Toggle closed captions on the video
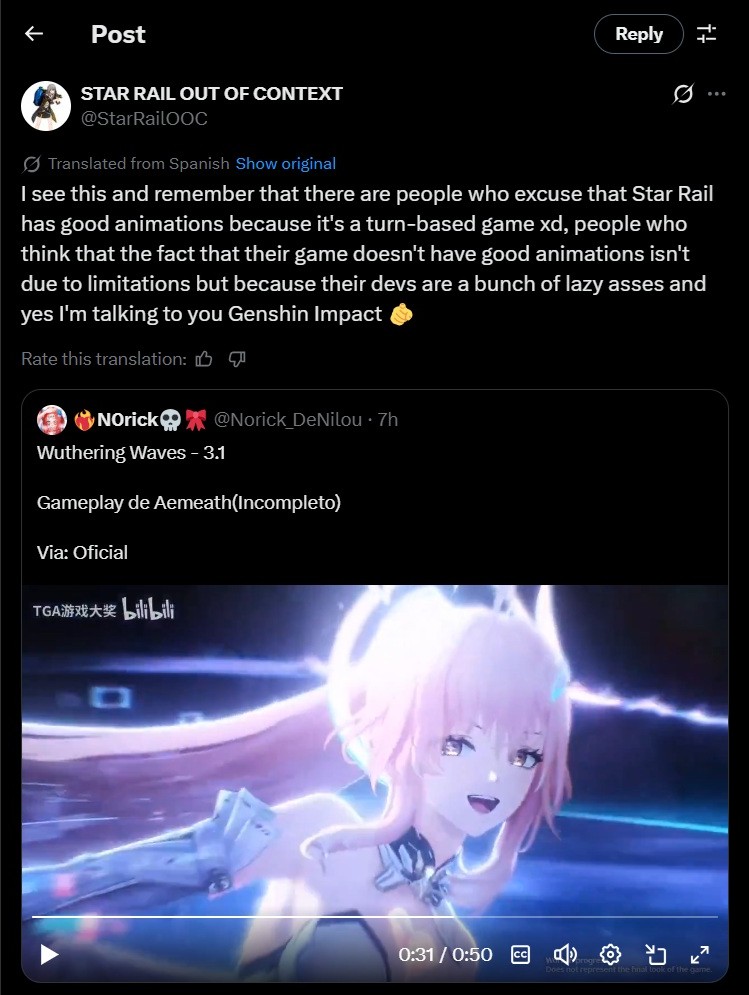 click(x=520, y=954)
